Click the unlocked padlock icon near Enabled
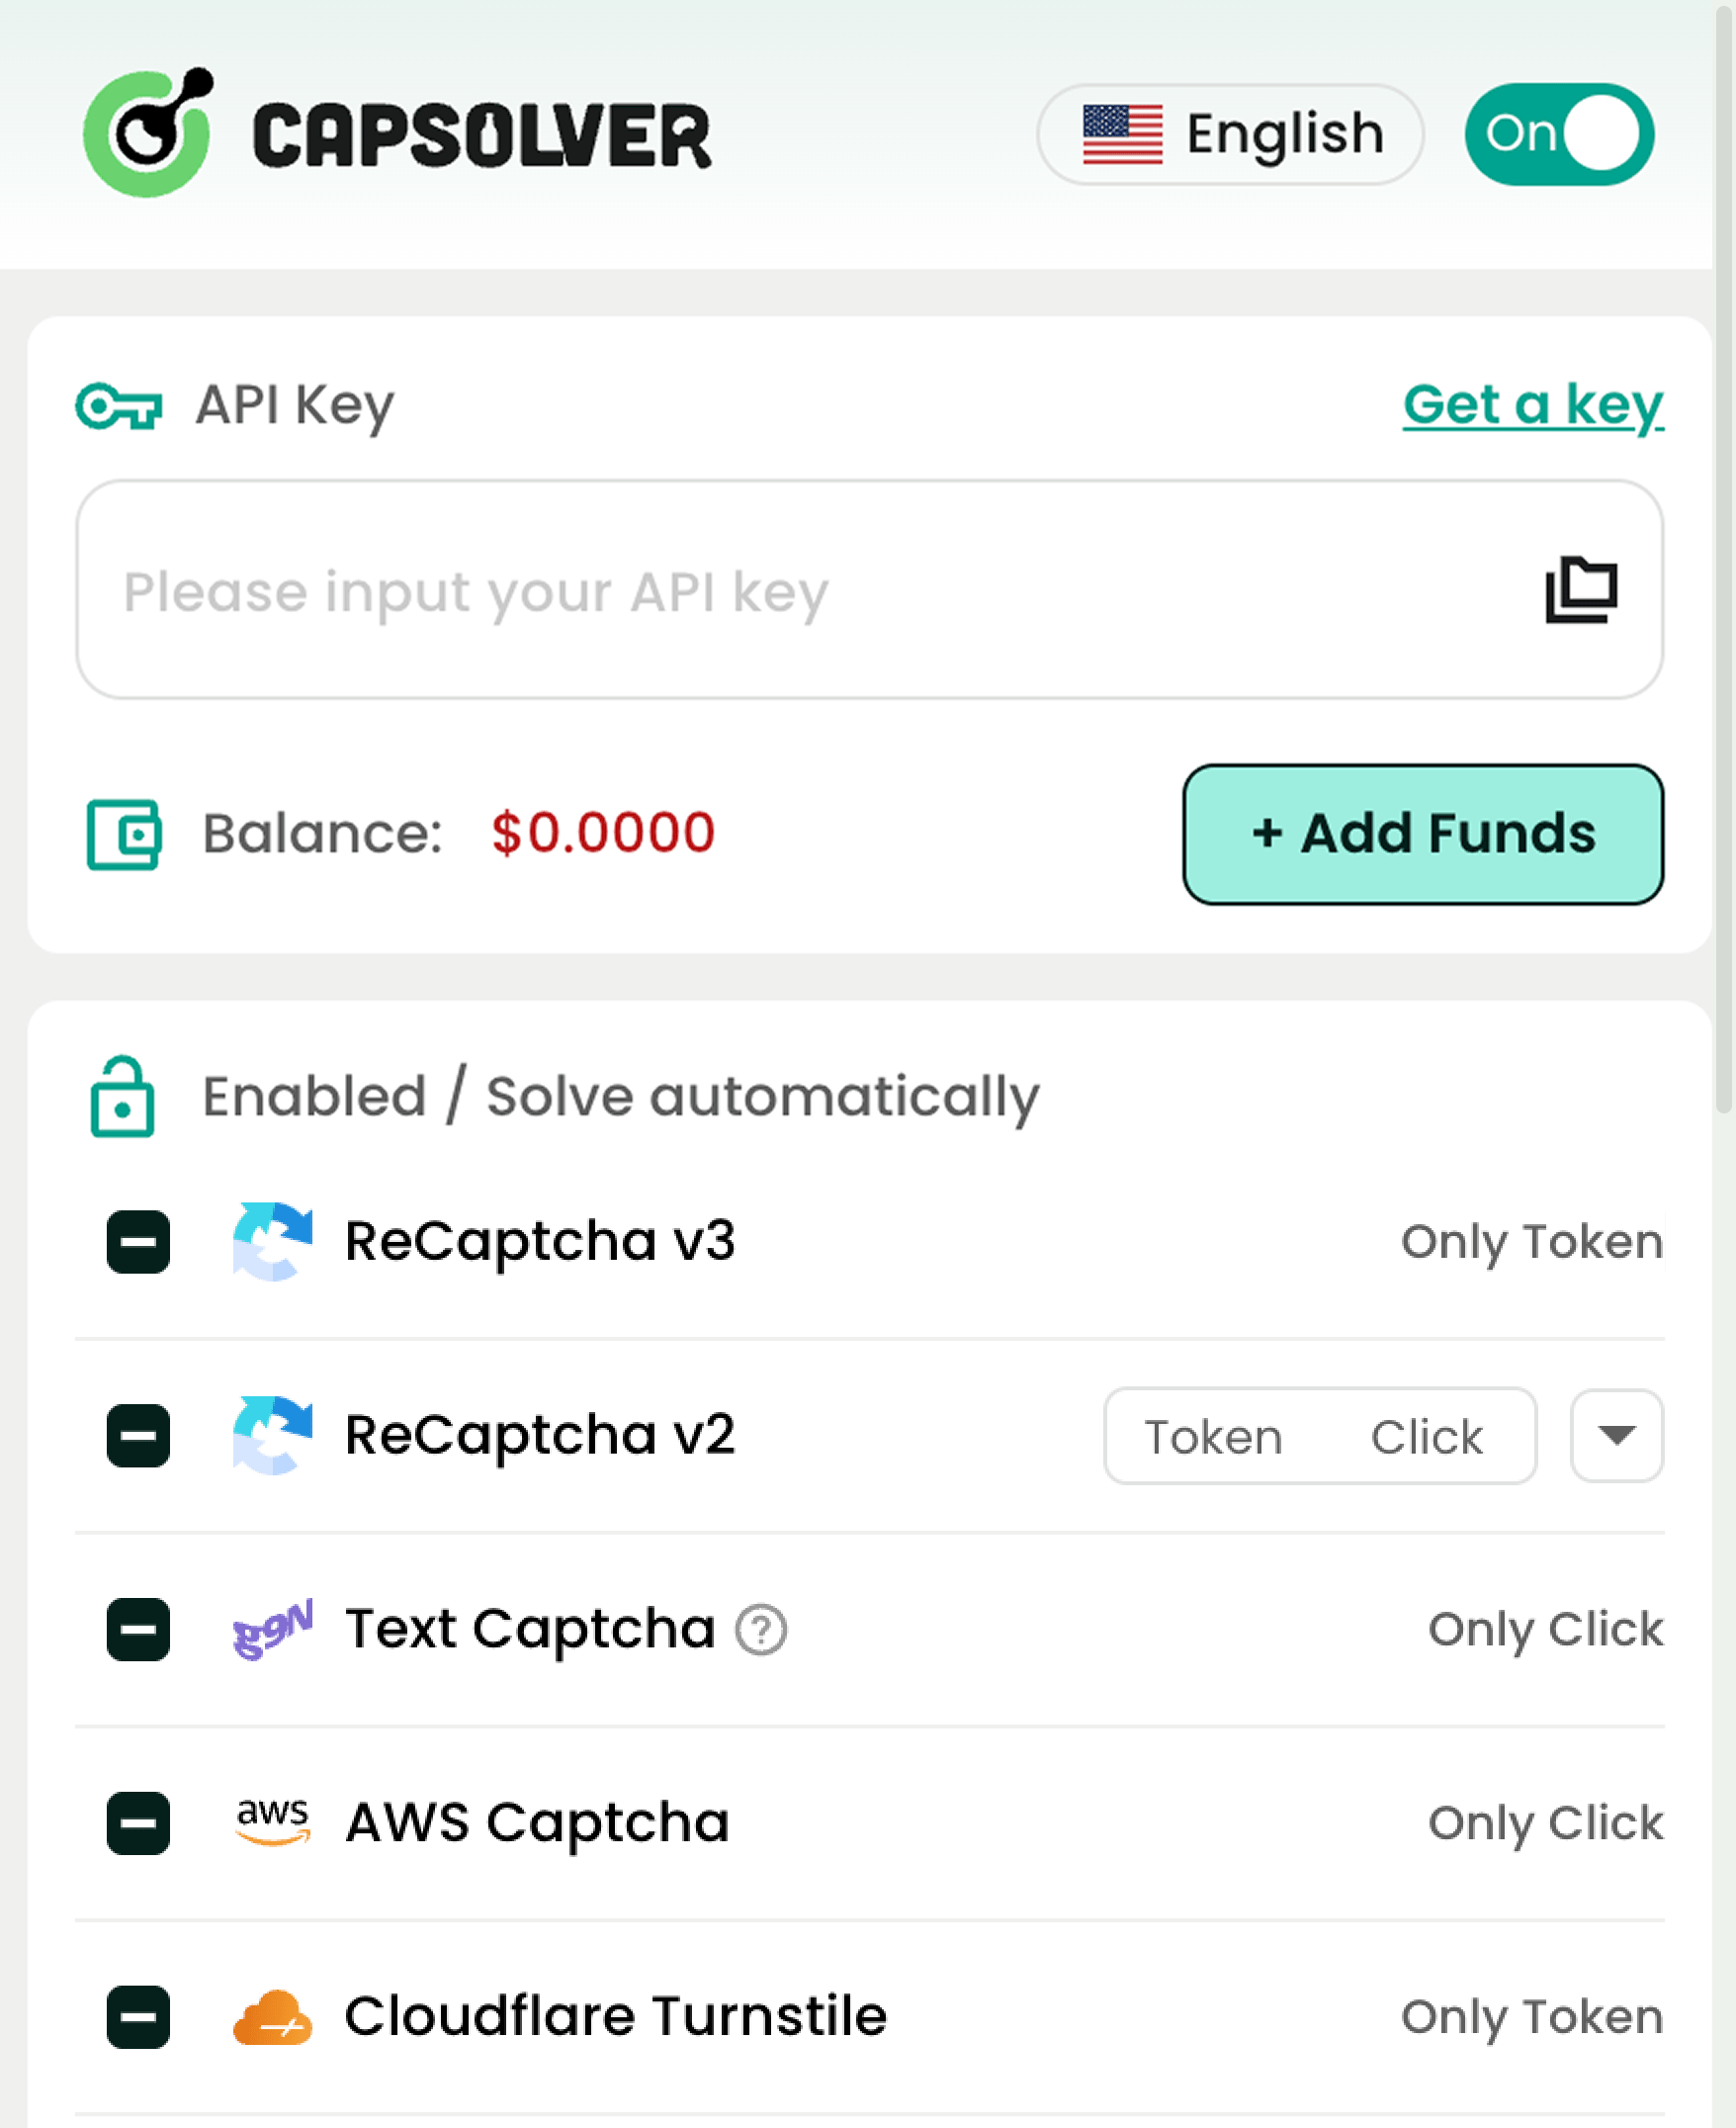This screenshot has width=1736, height=2128. point(122,1096)
